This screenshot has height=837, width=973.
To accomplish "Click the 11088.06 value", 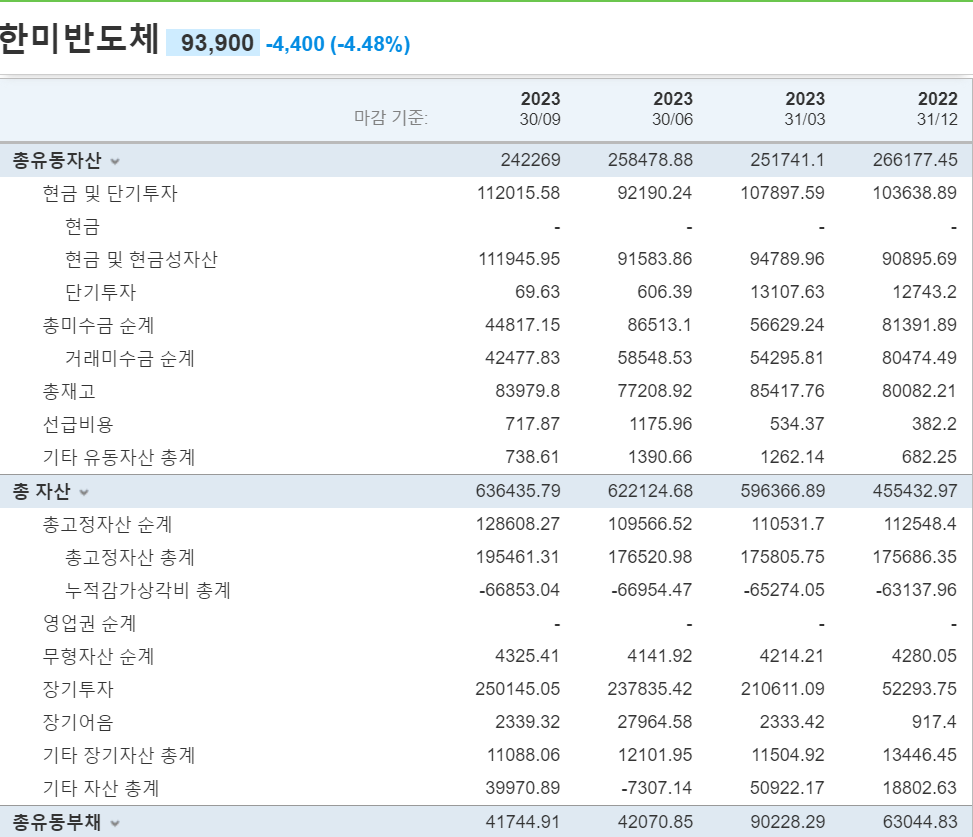I will tap(524, 755).
